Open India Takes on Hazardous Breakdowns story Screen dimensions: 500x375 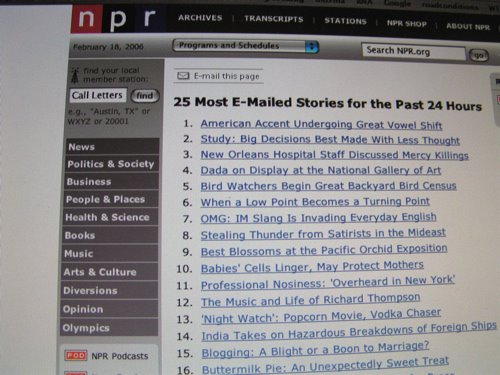(x=349, y=331)
